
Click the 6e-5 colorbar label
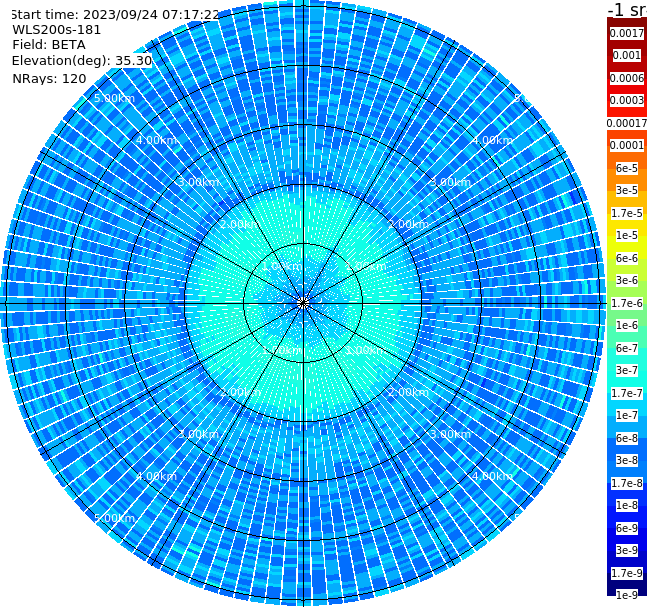point(627,168)
